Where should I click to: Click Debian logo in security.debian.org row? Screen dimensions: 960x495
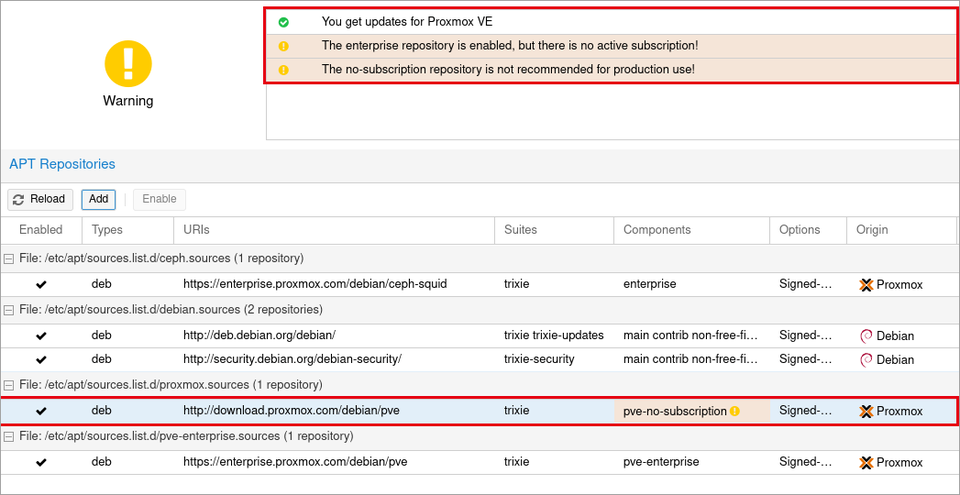[866, 360]
